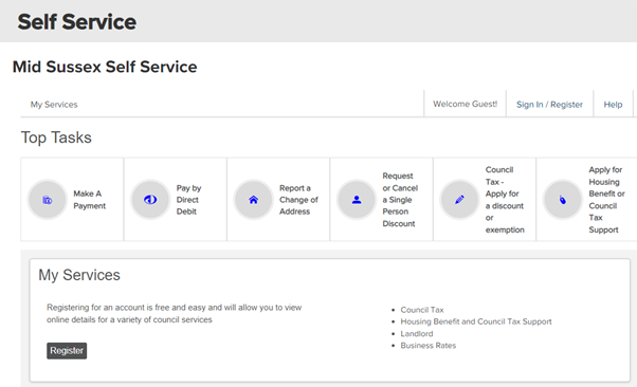The image size is (637, 387).
Task: Click the Welcome Guest! label
Action: pos(465,104)
